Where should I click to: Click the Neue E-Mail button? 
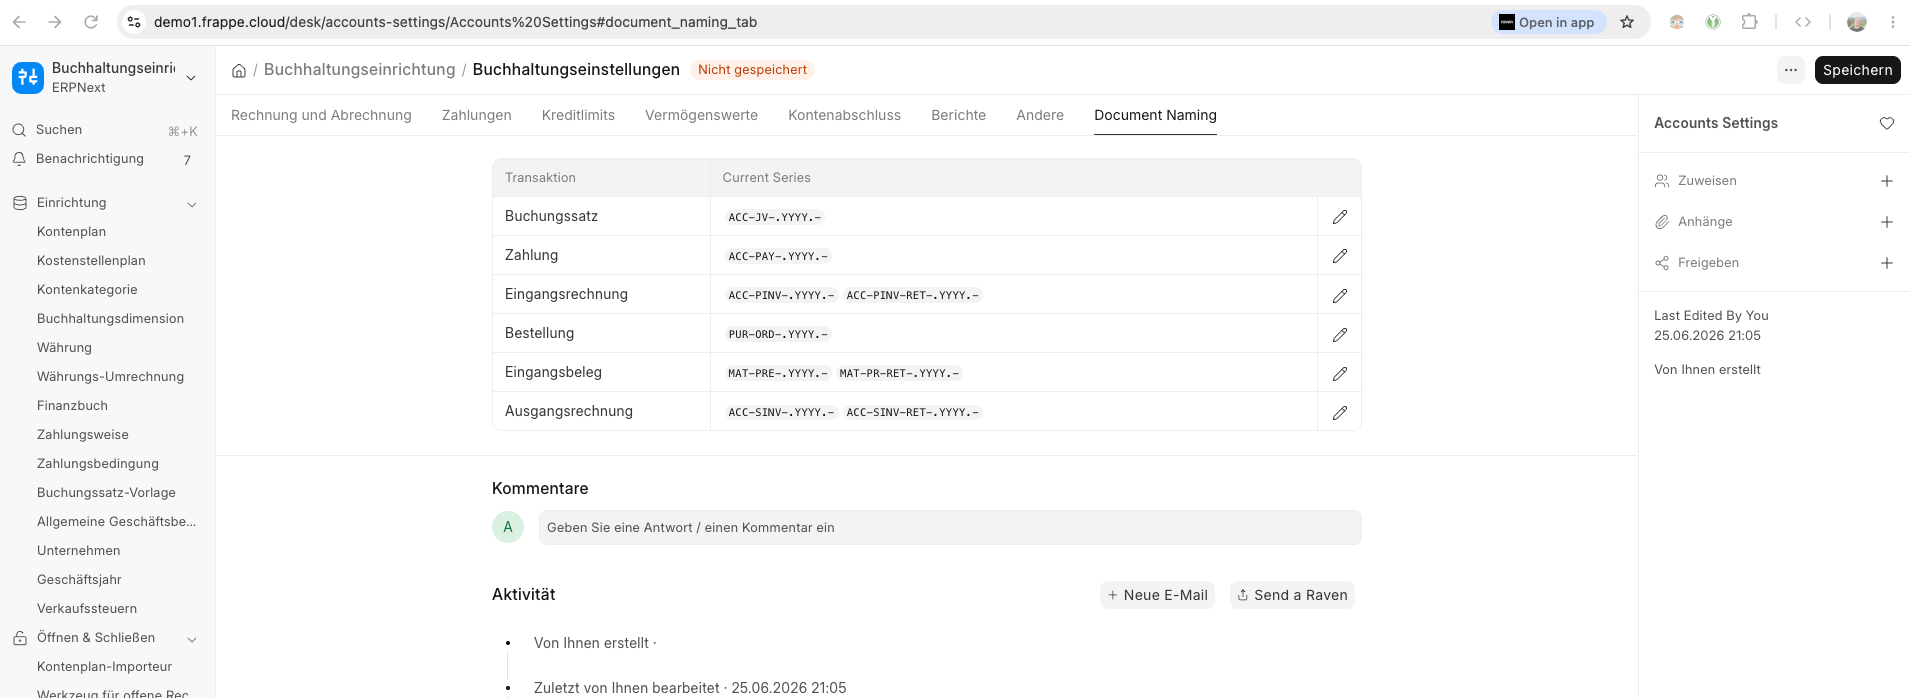[1158, 595]
